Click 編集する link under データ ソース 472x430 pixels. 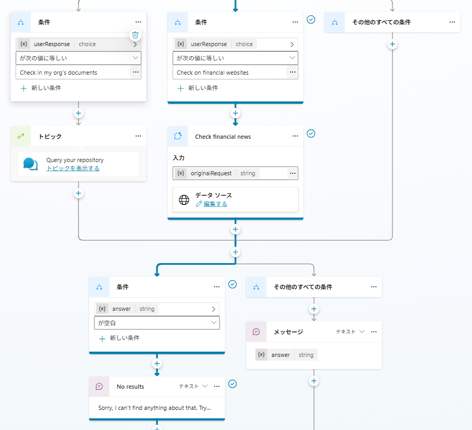tap(215, 204)
